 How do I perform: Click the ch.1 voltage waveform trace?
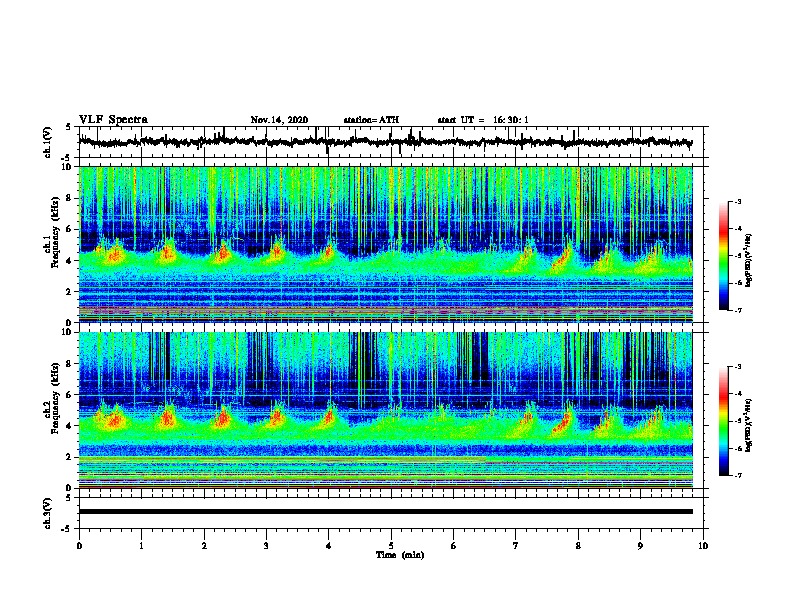tap(385, 142)
